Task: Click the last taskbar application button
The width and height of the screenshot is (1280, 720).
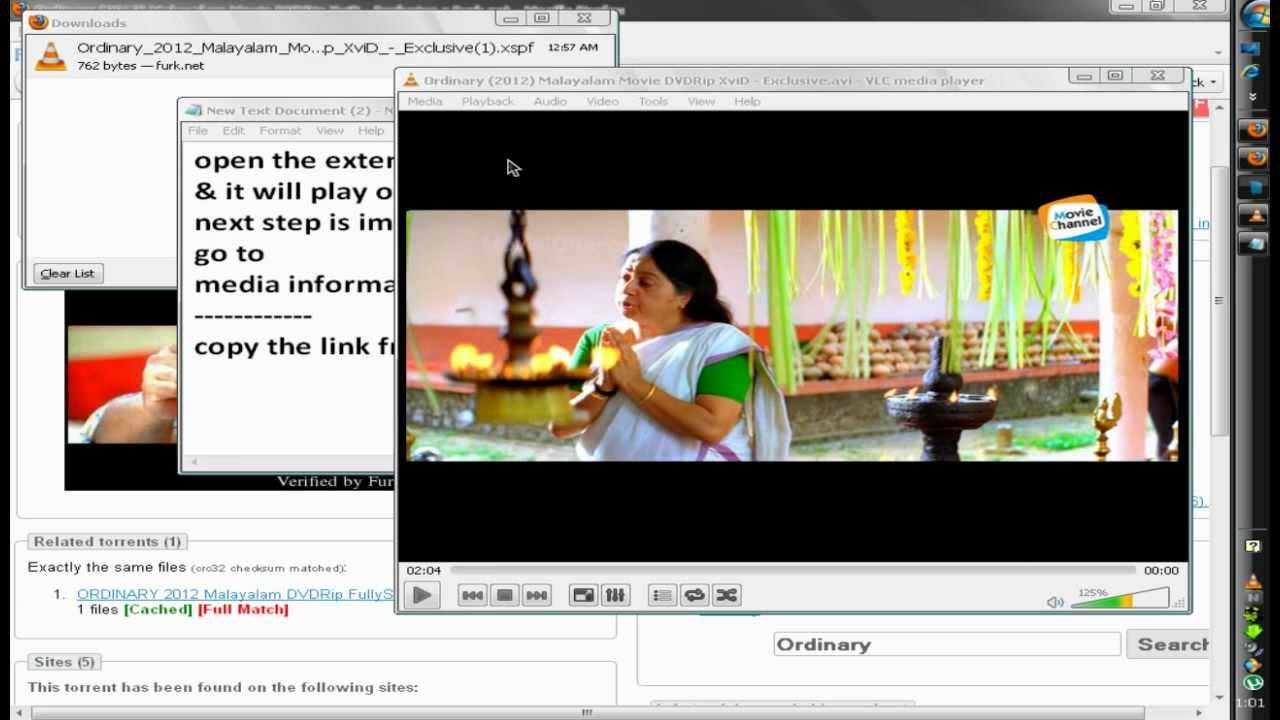Action: (x=1254, y=242)
